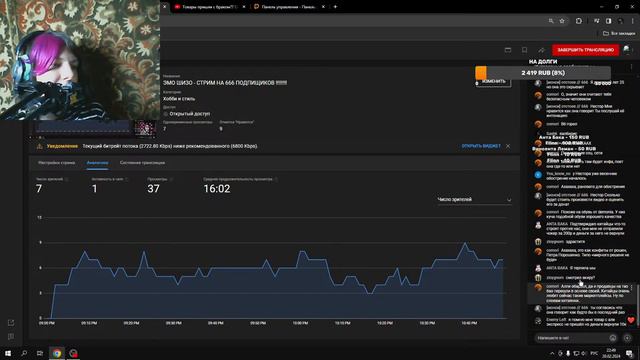Open the Chrome profile icon
The width and height of the screenshot is (640, 360).
pos(620,21)
